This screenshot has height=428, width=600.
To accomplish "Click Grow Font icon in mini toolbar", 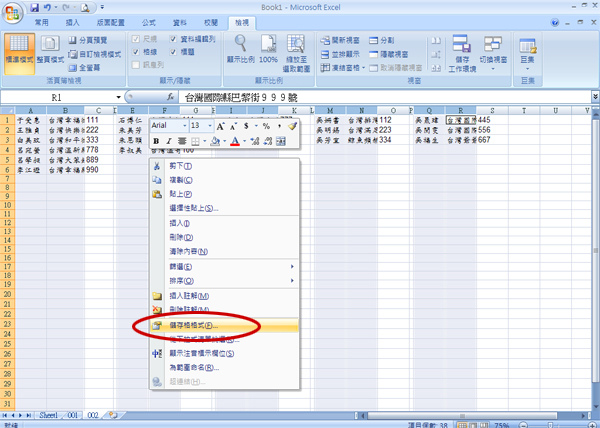I will pos(220,126).
